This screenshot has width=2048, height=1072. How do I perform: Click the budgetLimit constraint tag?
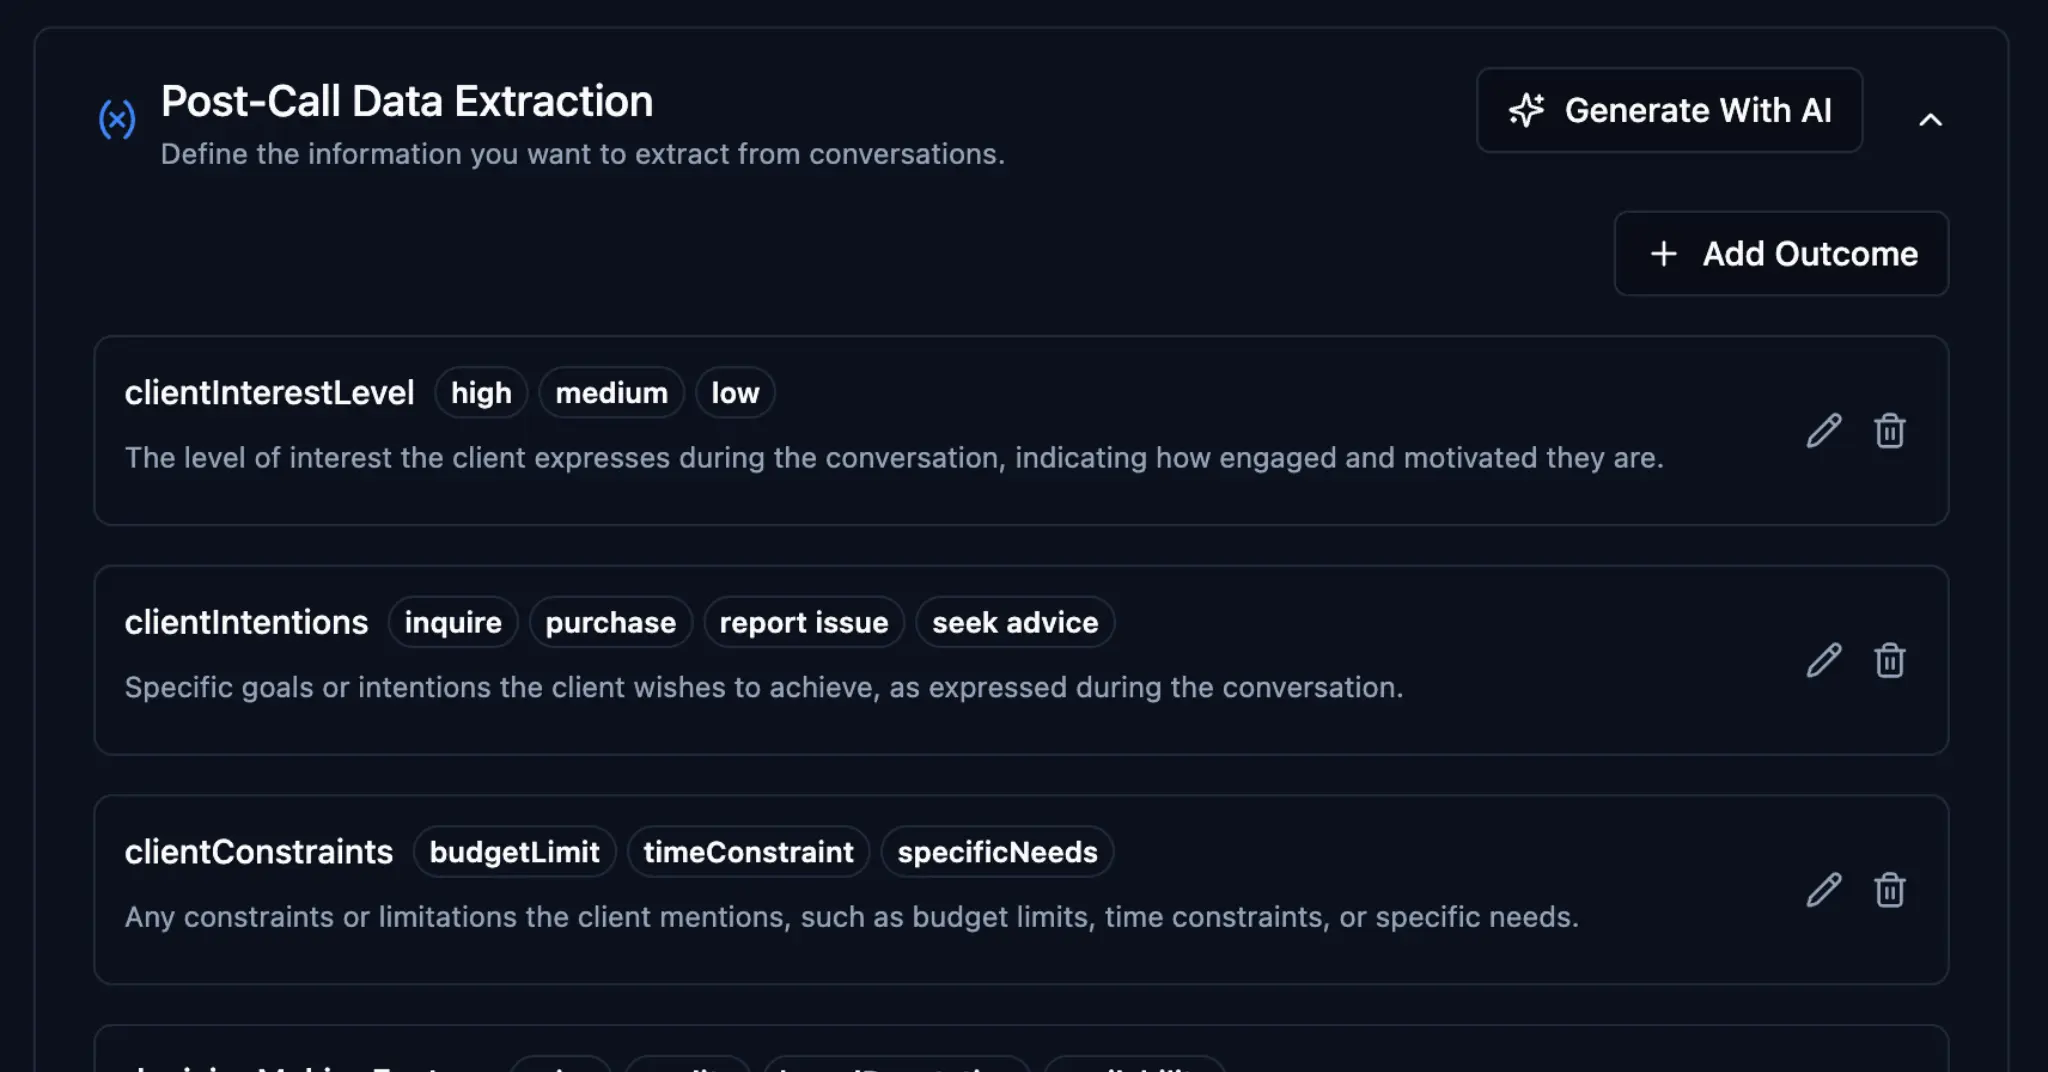514,852
